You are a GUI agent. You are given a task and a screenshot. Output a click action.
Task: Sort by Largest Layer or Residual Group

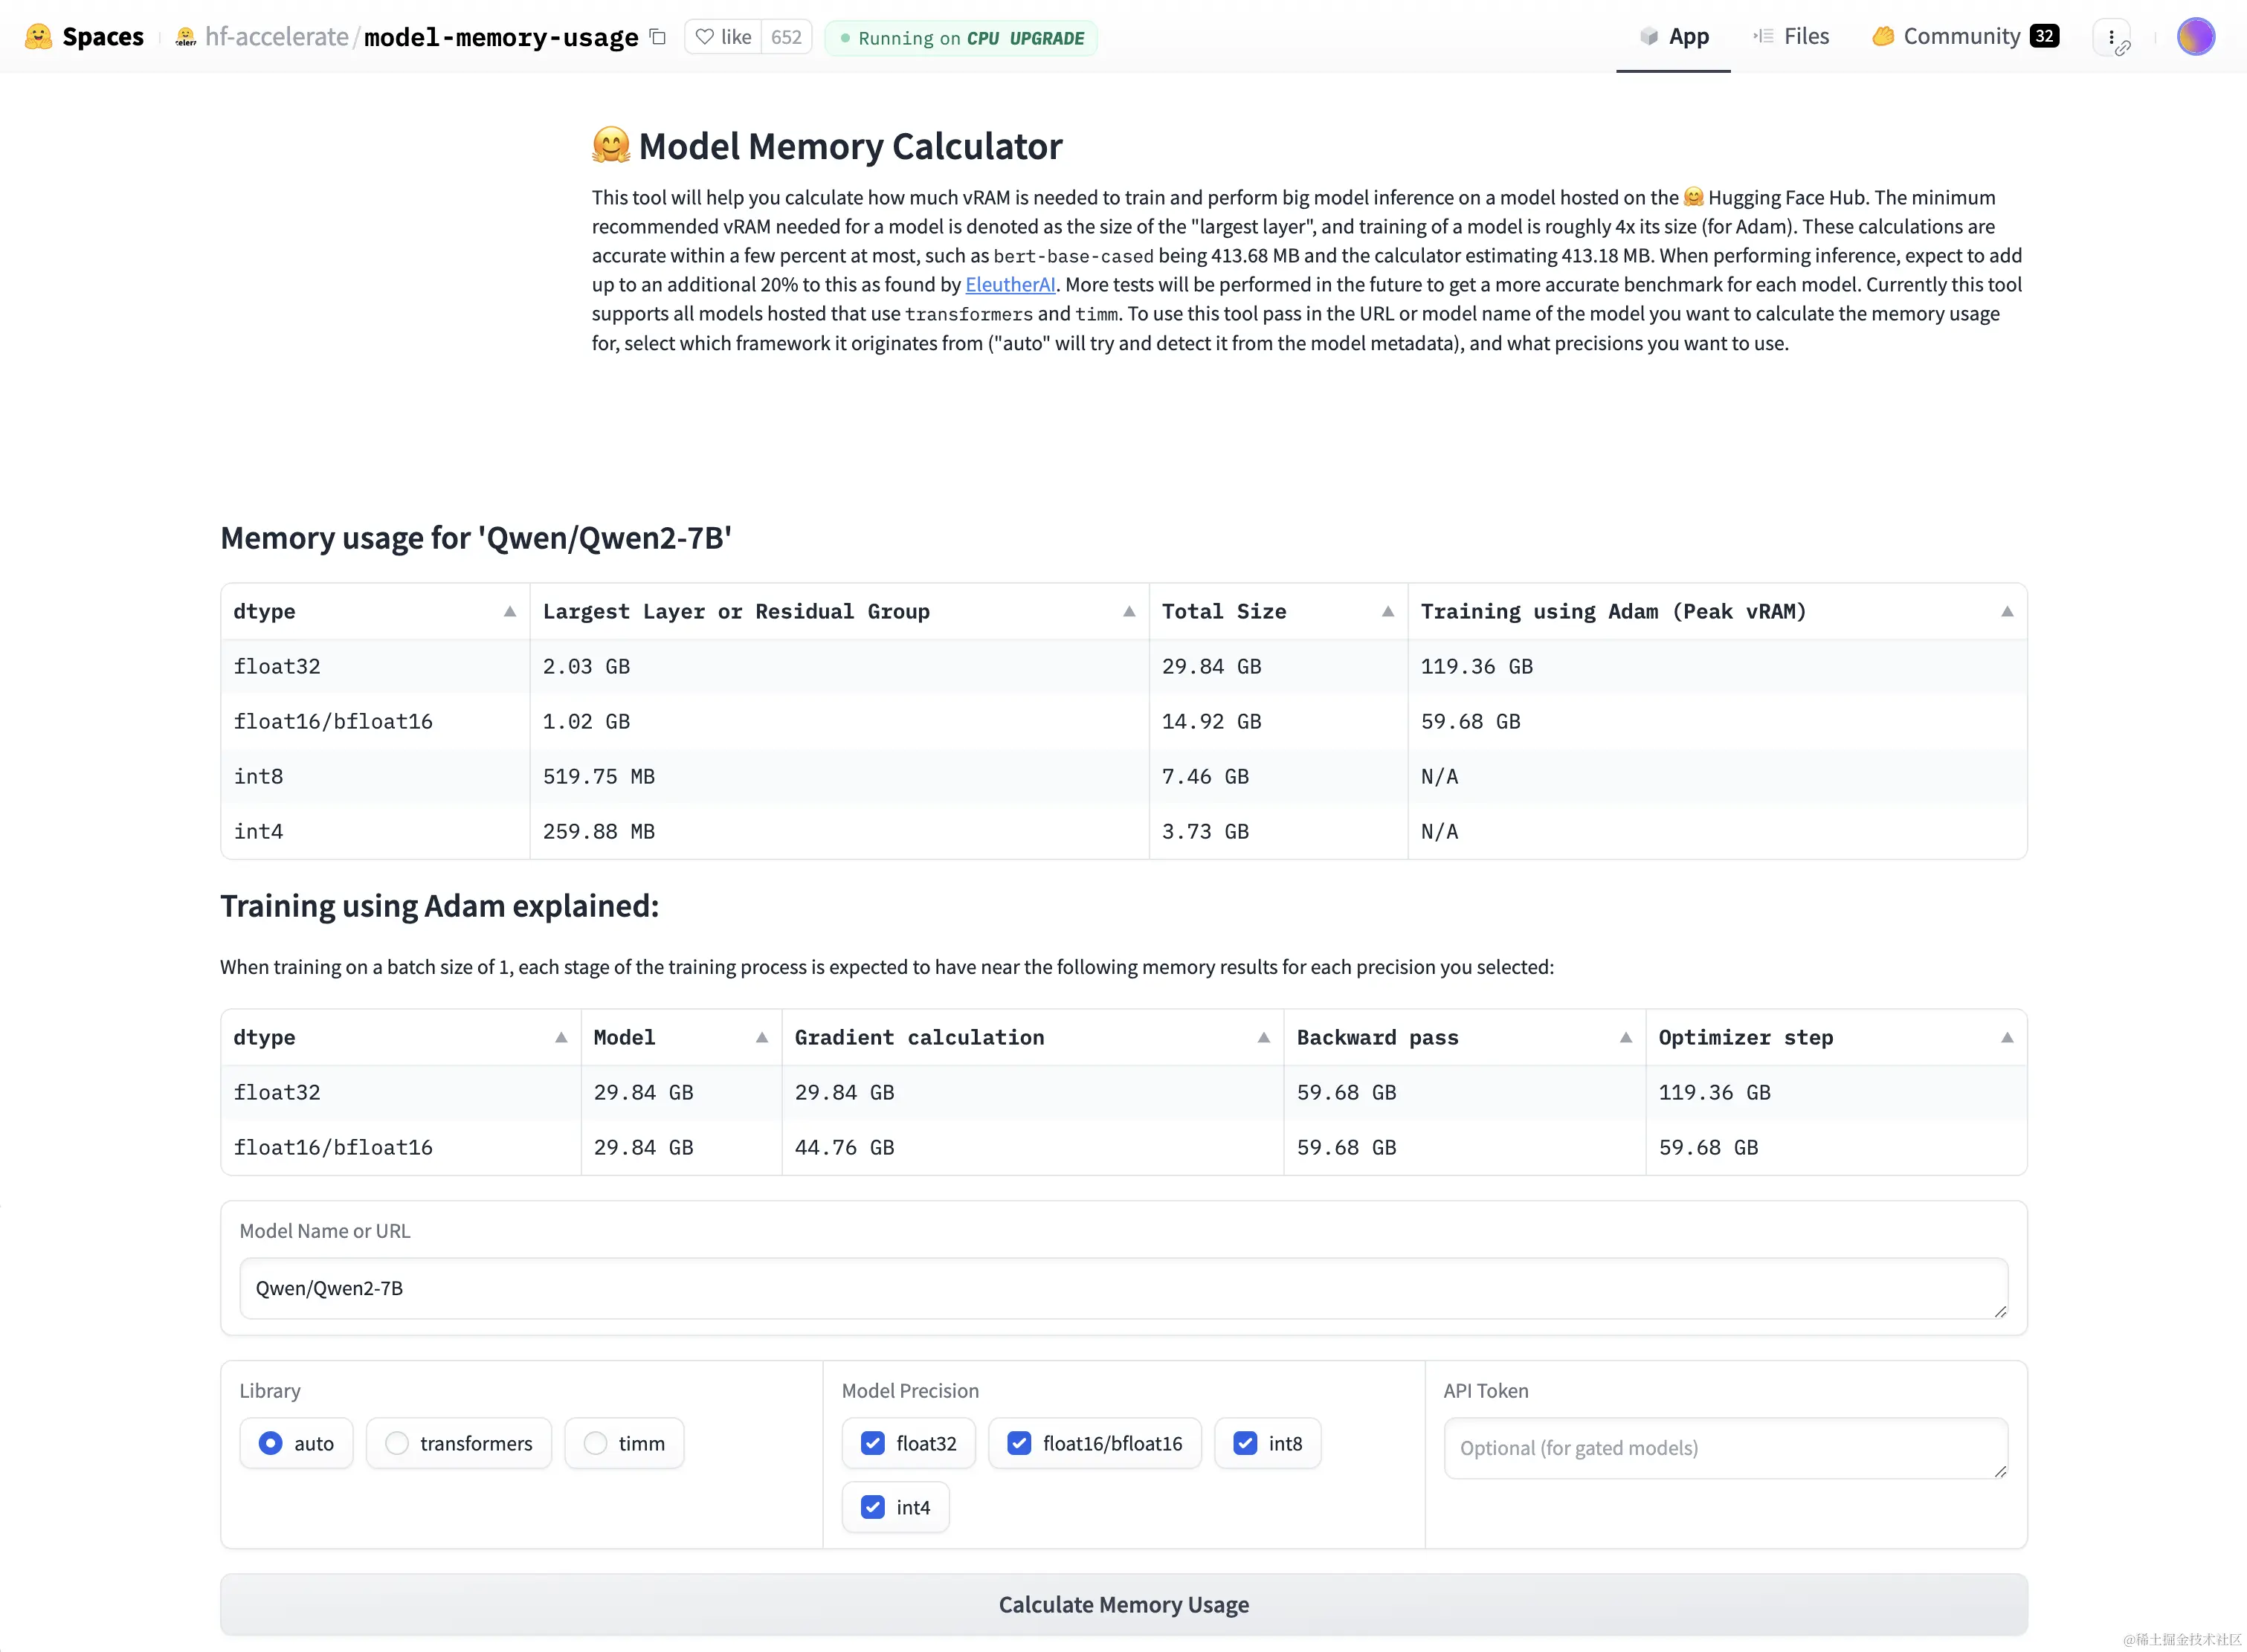click(x=1129, y=612)
